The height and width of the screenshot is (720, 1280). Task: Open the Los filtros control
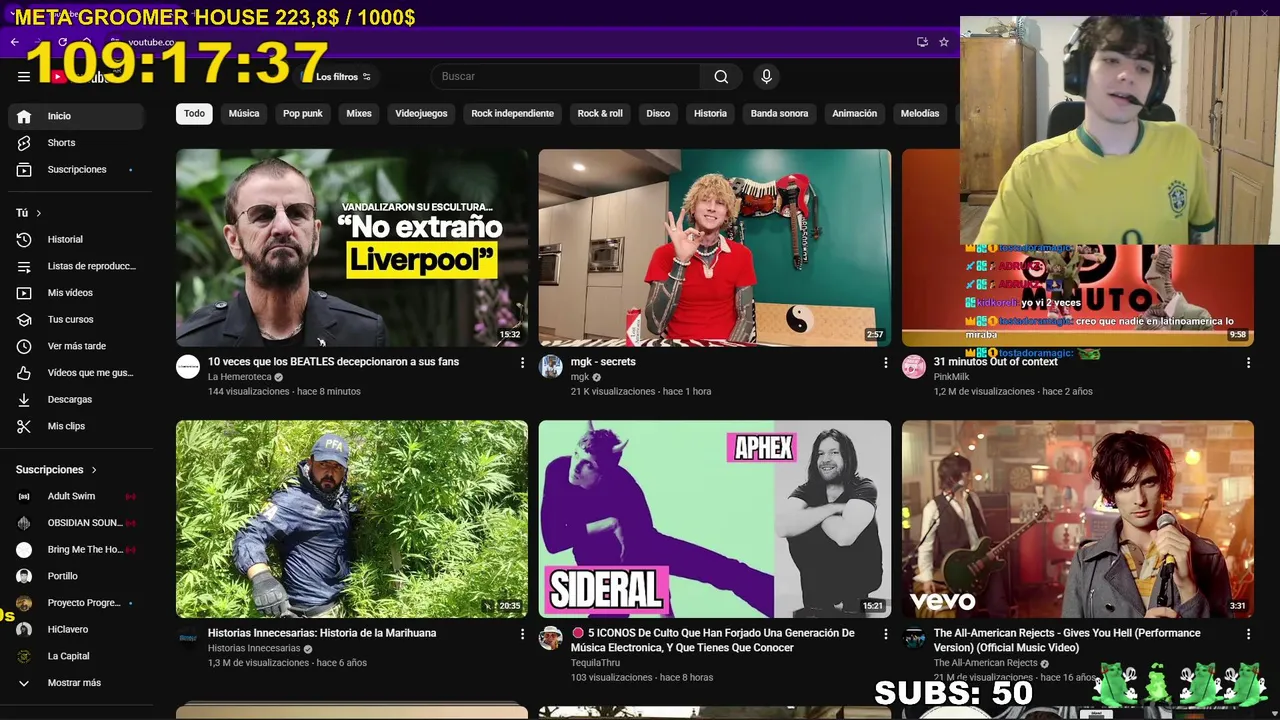coord(344,77)
